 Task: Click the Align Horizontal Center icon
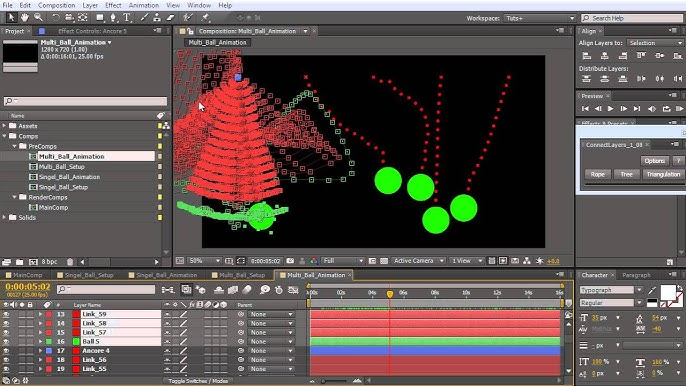(x=605, y=56)
